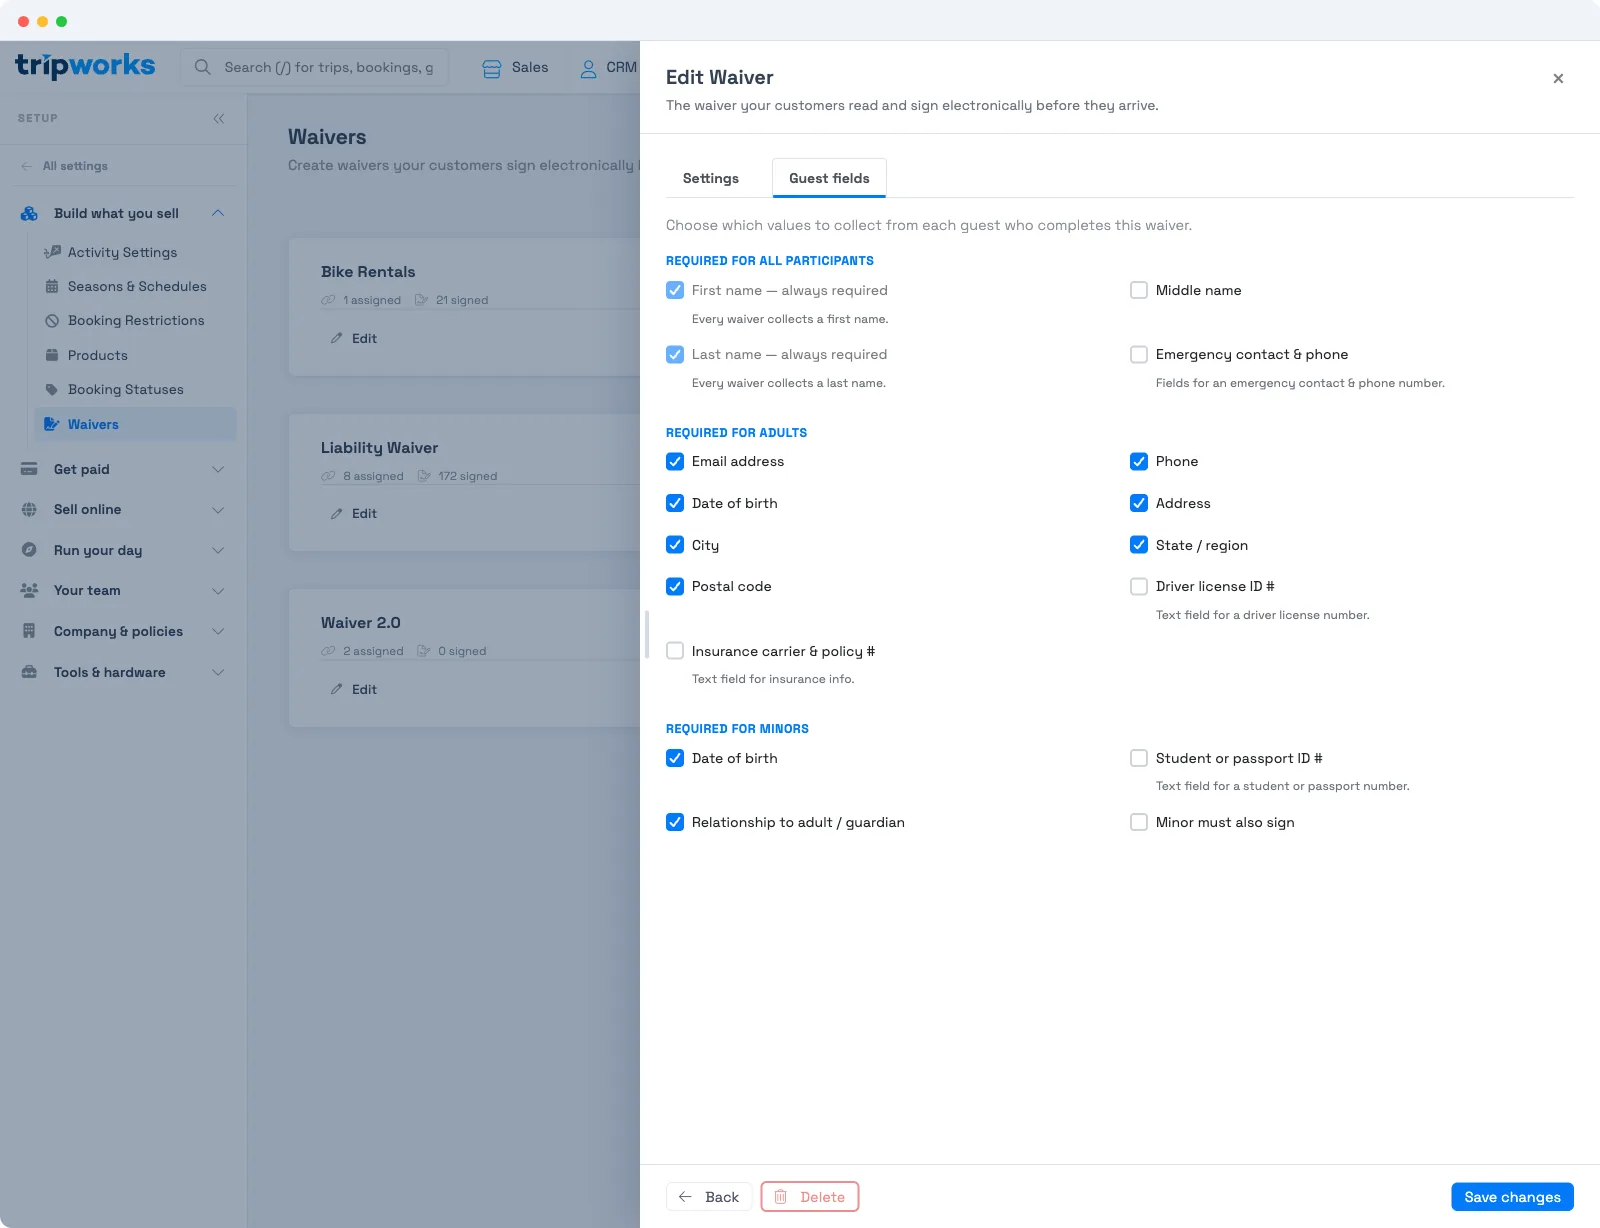Expand the Sell online section chevron
1600x1228 pixels.
coord(218,509)
